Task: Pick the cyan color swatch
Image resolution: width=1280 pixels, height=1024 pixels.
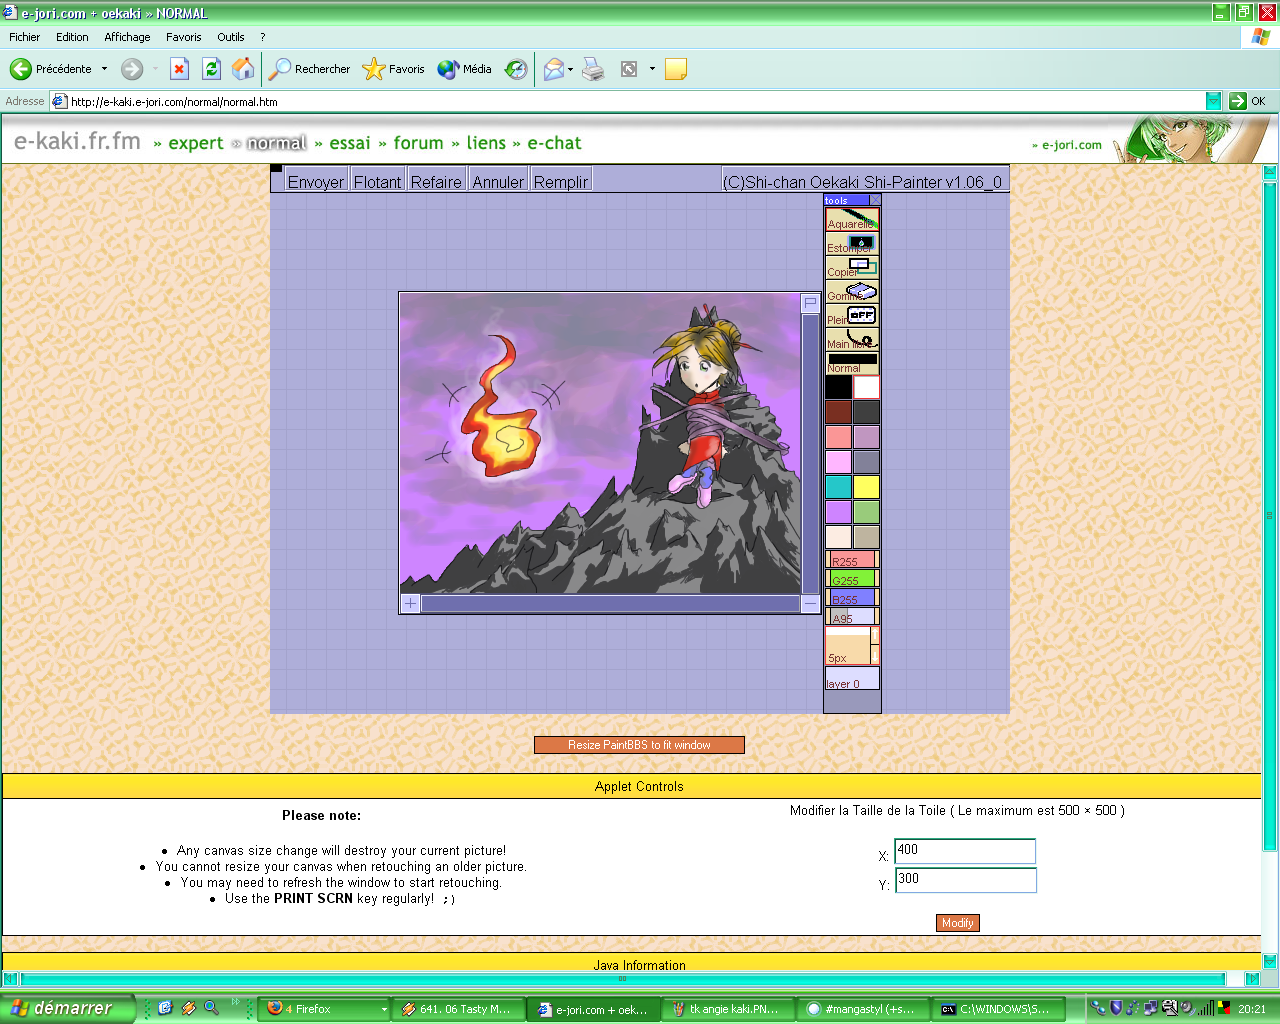Action: coord(838,487)
